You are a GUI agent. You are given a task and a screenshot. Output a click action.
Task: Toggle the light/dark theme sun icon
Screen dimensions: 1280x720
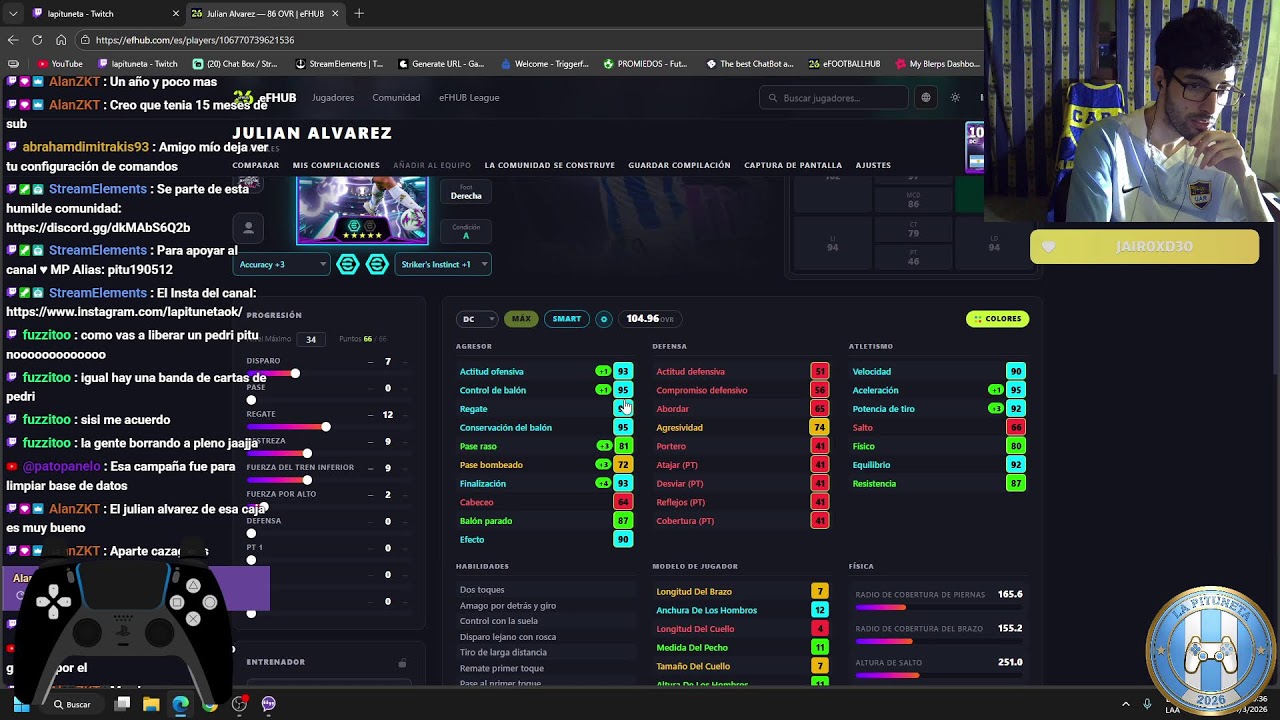955,98
